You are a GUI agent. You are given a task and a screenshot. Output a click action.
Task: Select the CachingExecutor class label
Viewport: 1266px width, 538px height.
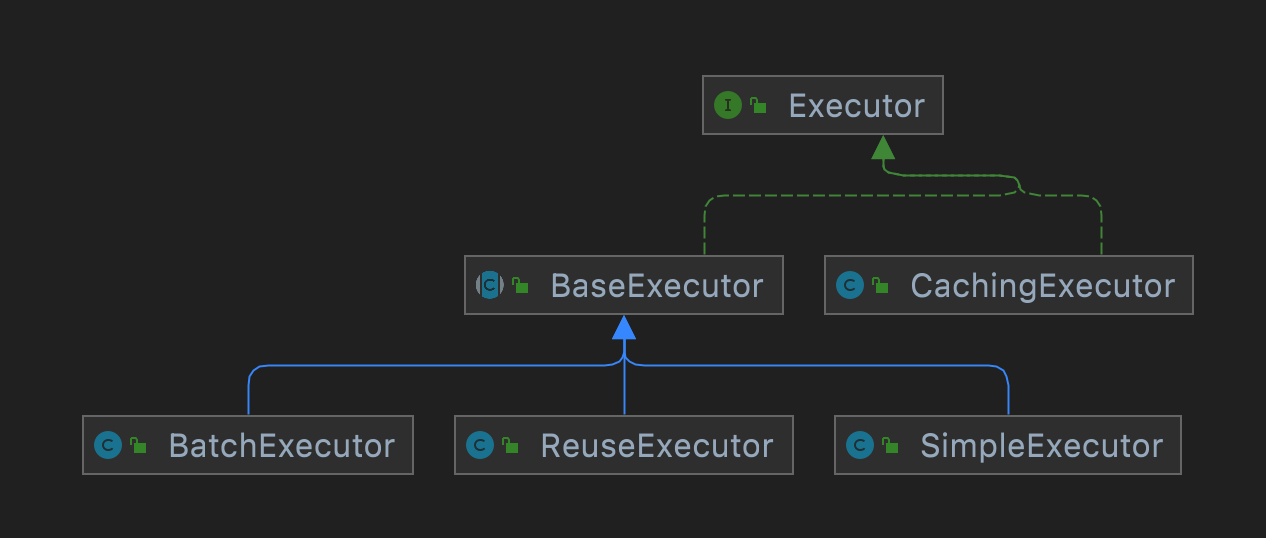[x=1042, y=286]
